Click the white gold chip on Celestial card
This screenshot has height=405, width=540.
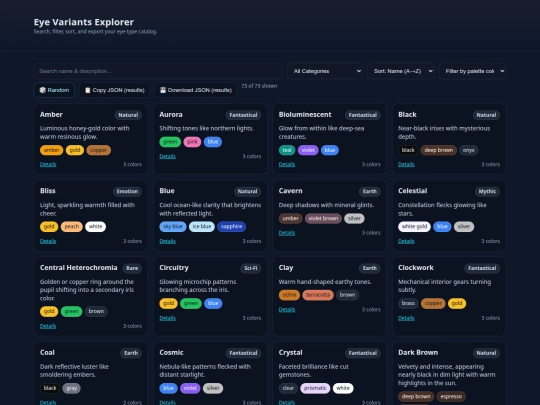pyautogui.click(x=414, y=226)
